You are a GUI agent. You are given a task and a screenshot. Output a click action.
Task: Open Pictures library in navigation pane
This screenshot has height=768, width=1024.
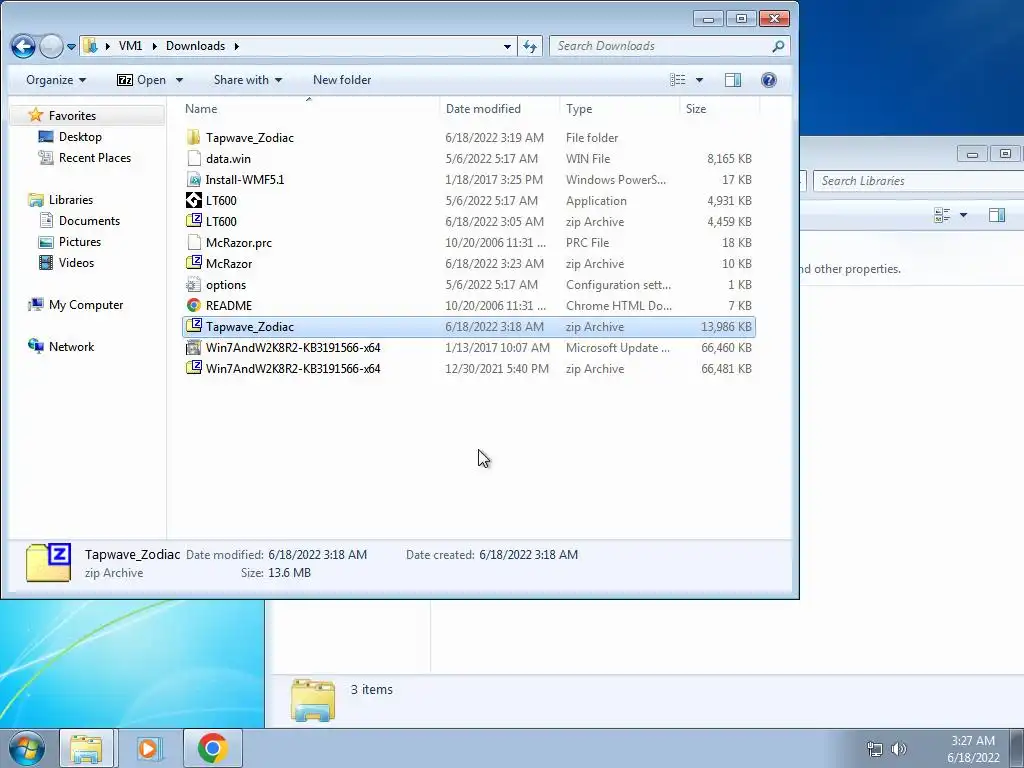point(80,242)
